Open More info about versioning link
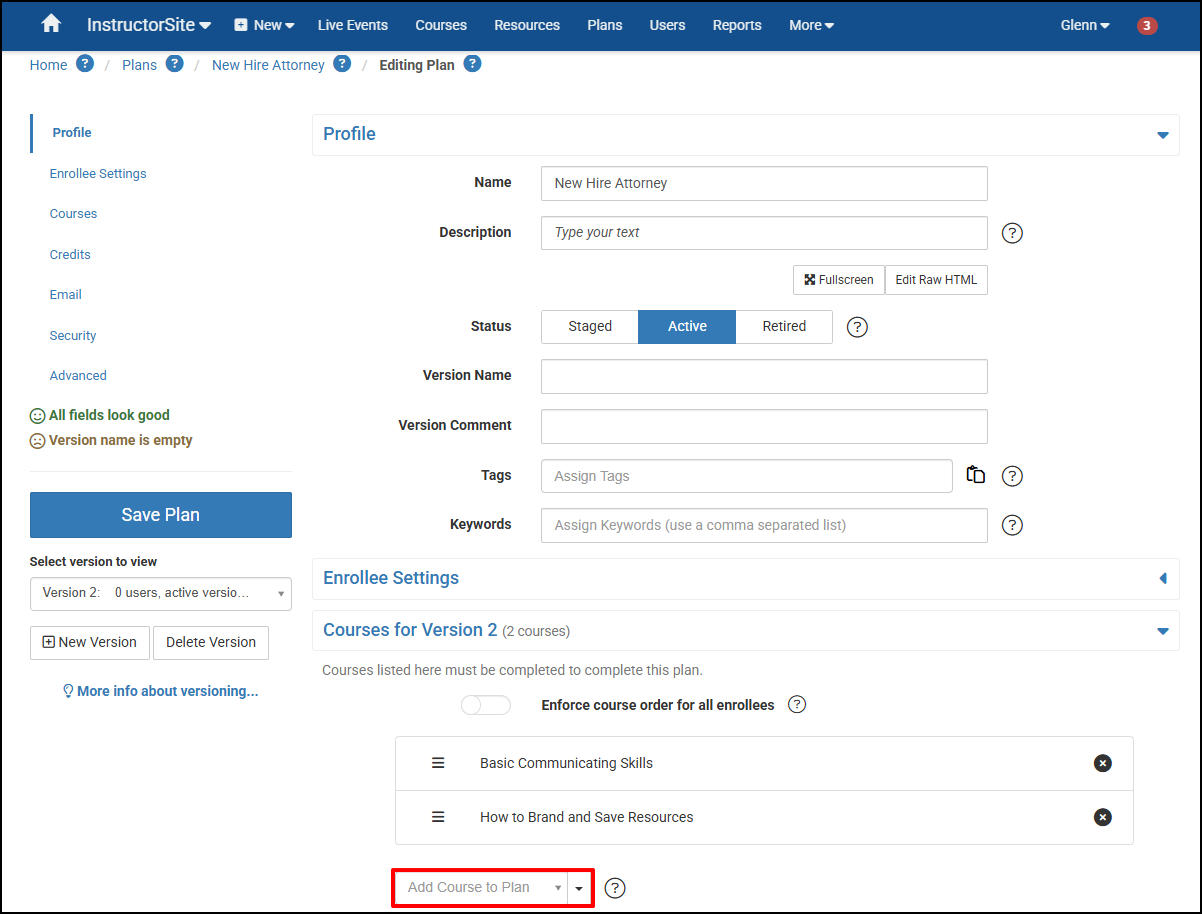This screenshot has height=914, width=1202. pos(161,691)
